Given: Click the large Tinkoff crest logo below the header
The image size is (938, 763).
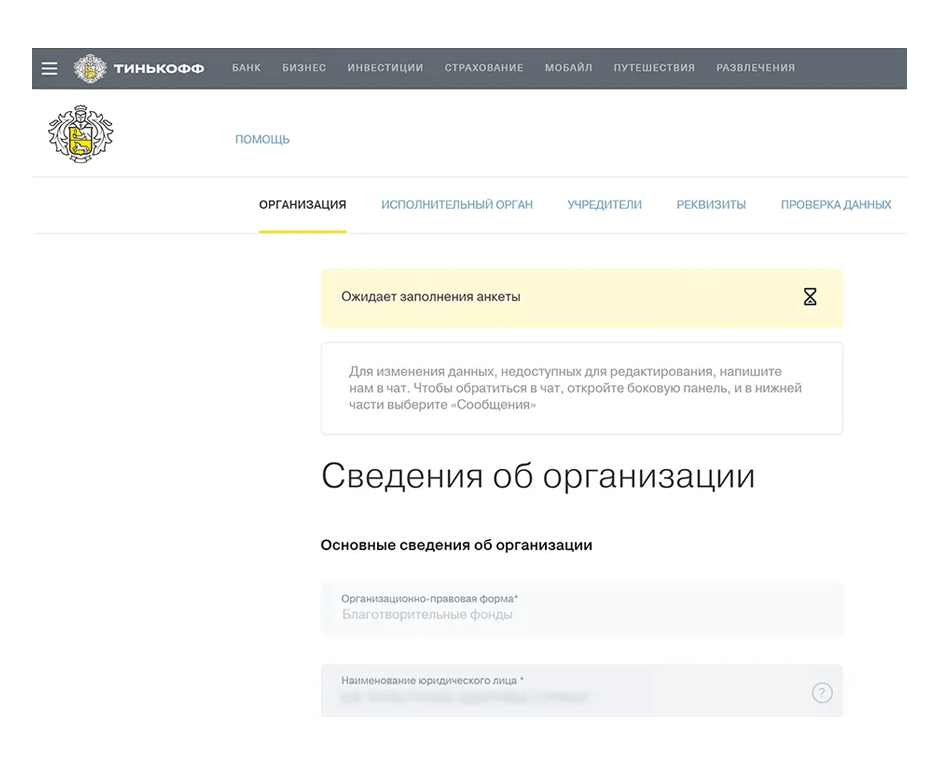Looking at the screenshot, I should pyautogui.click(x=80, y=133).
